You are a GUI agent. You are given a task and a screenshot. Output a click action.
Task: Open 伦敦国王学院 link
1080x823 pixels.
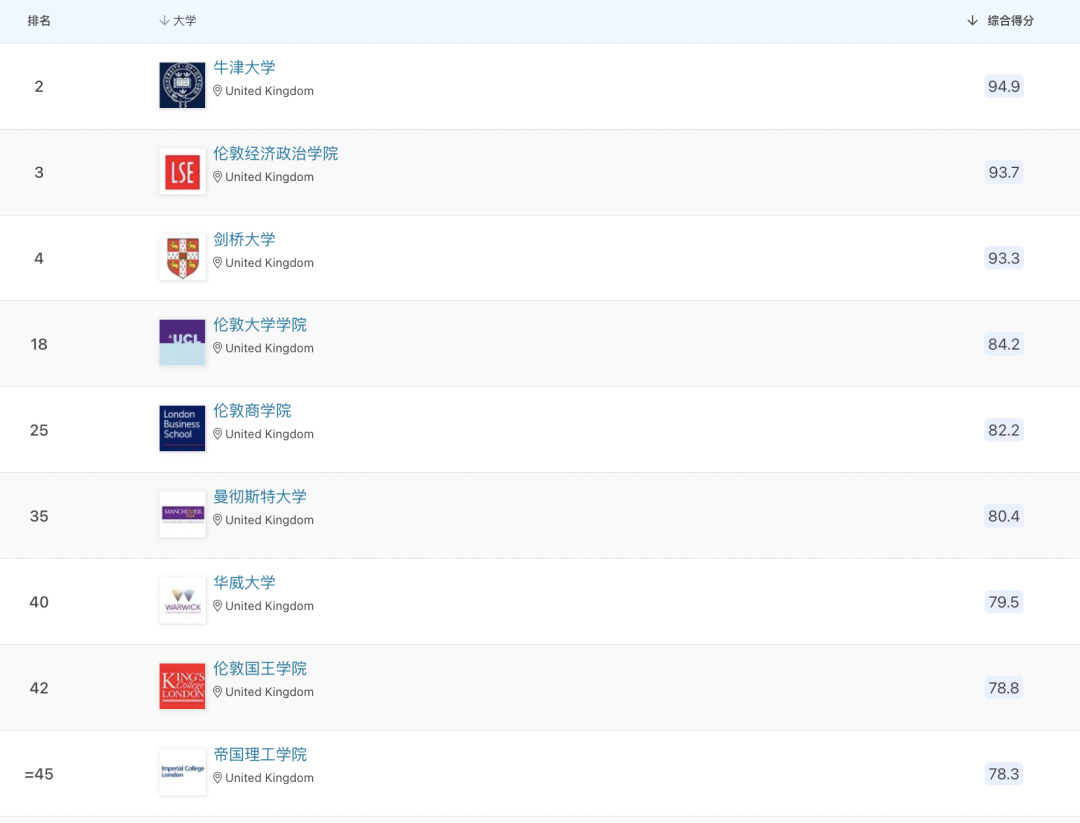coord(260,669)
